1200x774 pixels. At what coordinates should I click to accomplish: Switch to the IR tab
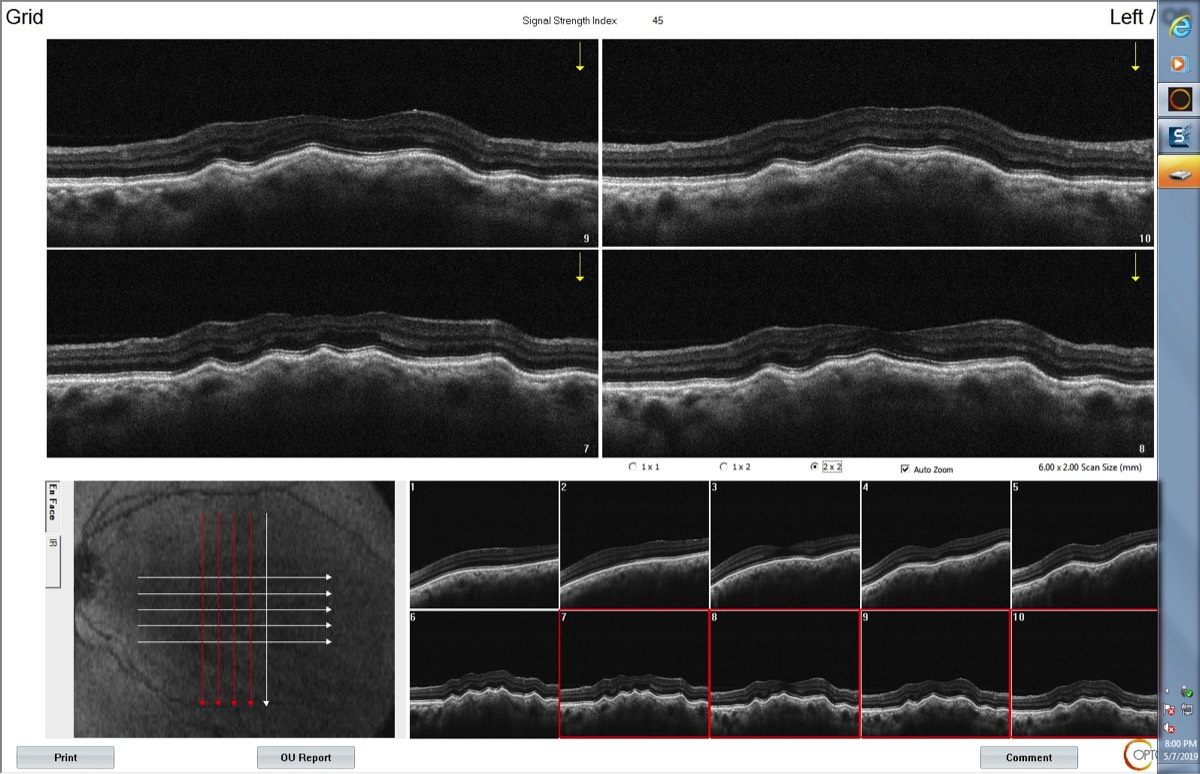(x=53, y=543)
